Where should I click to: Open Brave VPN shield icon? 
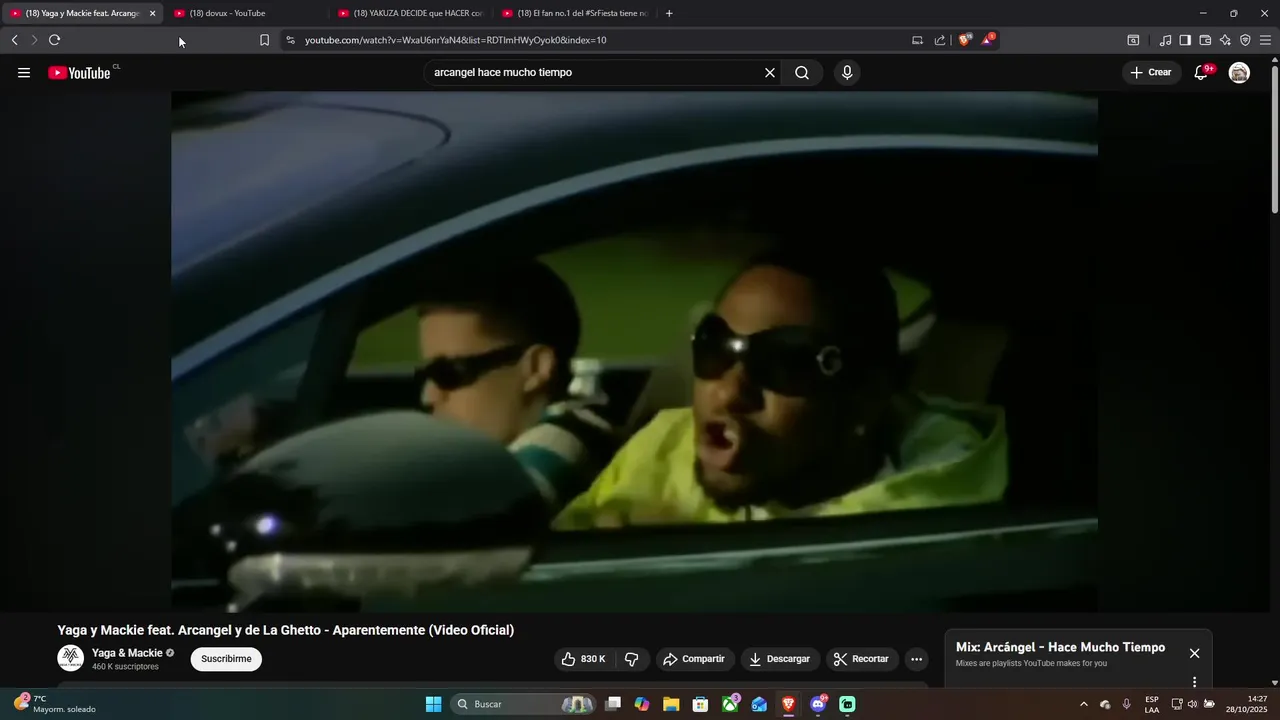(x=1245, y=40)
